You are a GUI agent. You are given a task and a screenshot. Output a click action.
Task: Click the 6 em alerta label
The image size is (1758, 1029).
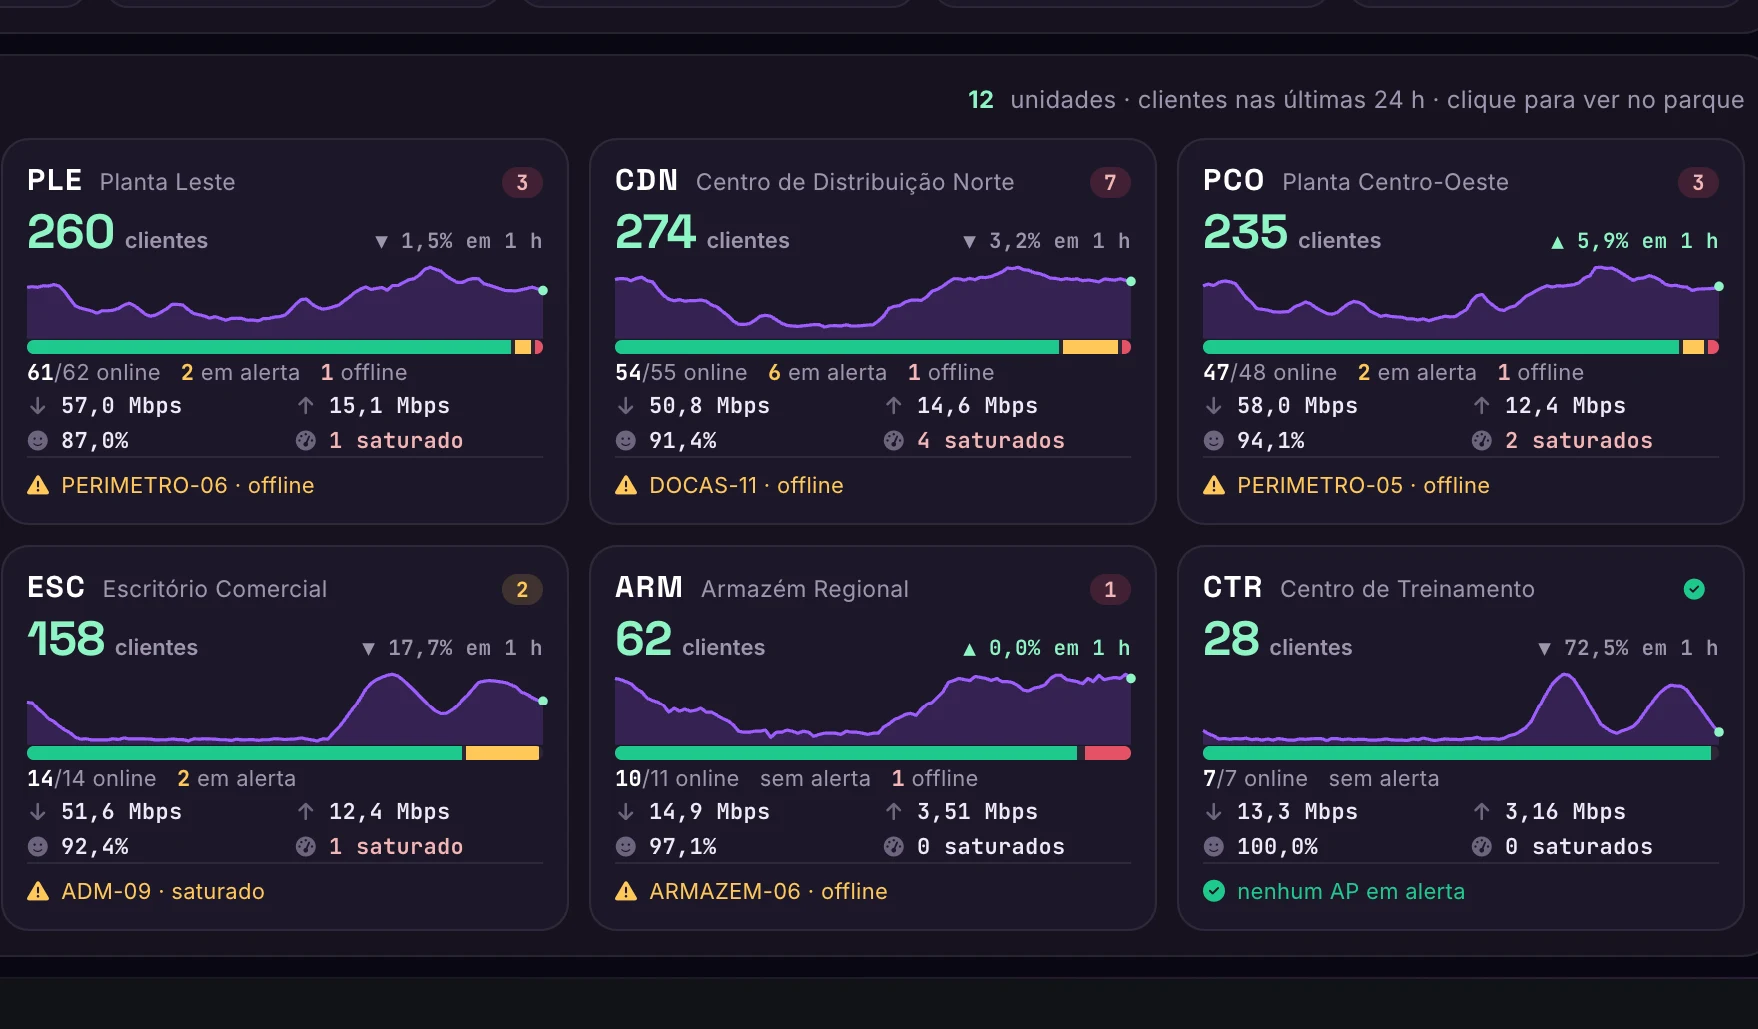827,372
